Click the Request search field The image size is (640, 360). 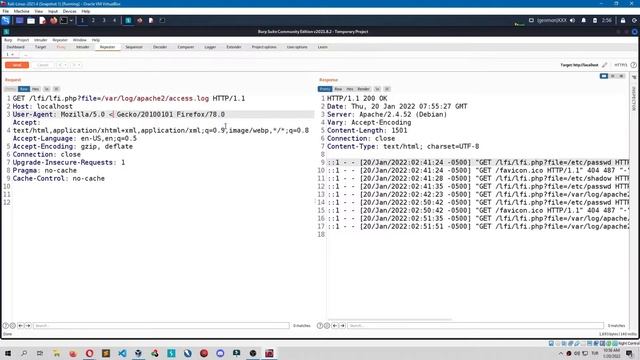tap(161, 326)
